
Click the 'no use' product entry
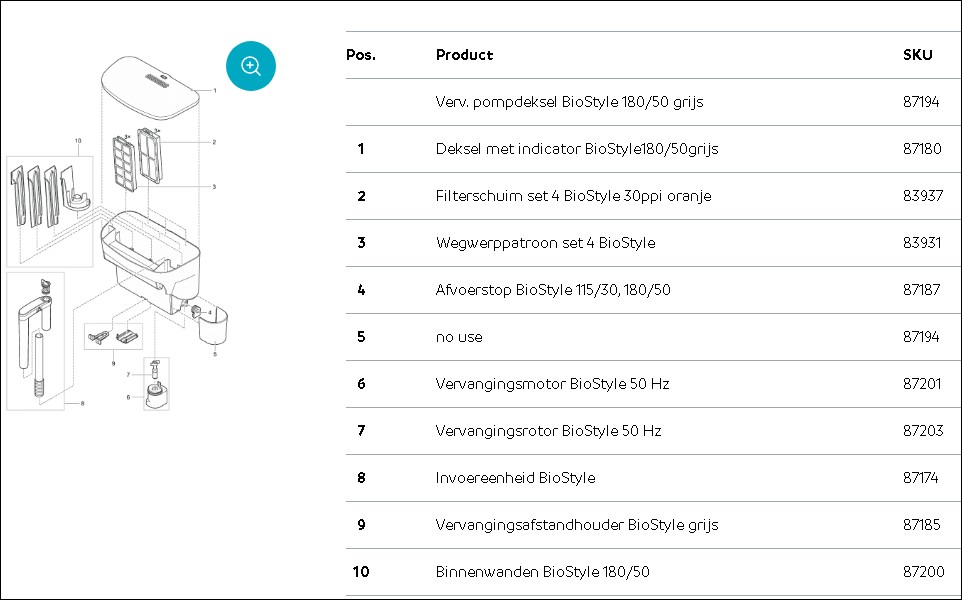pos(459,337)
